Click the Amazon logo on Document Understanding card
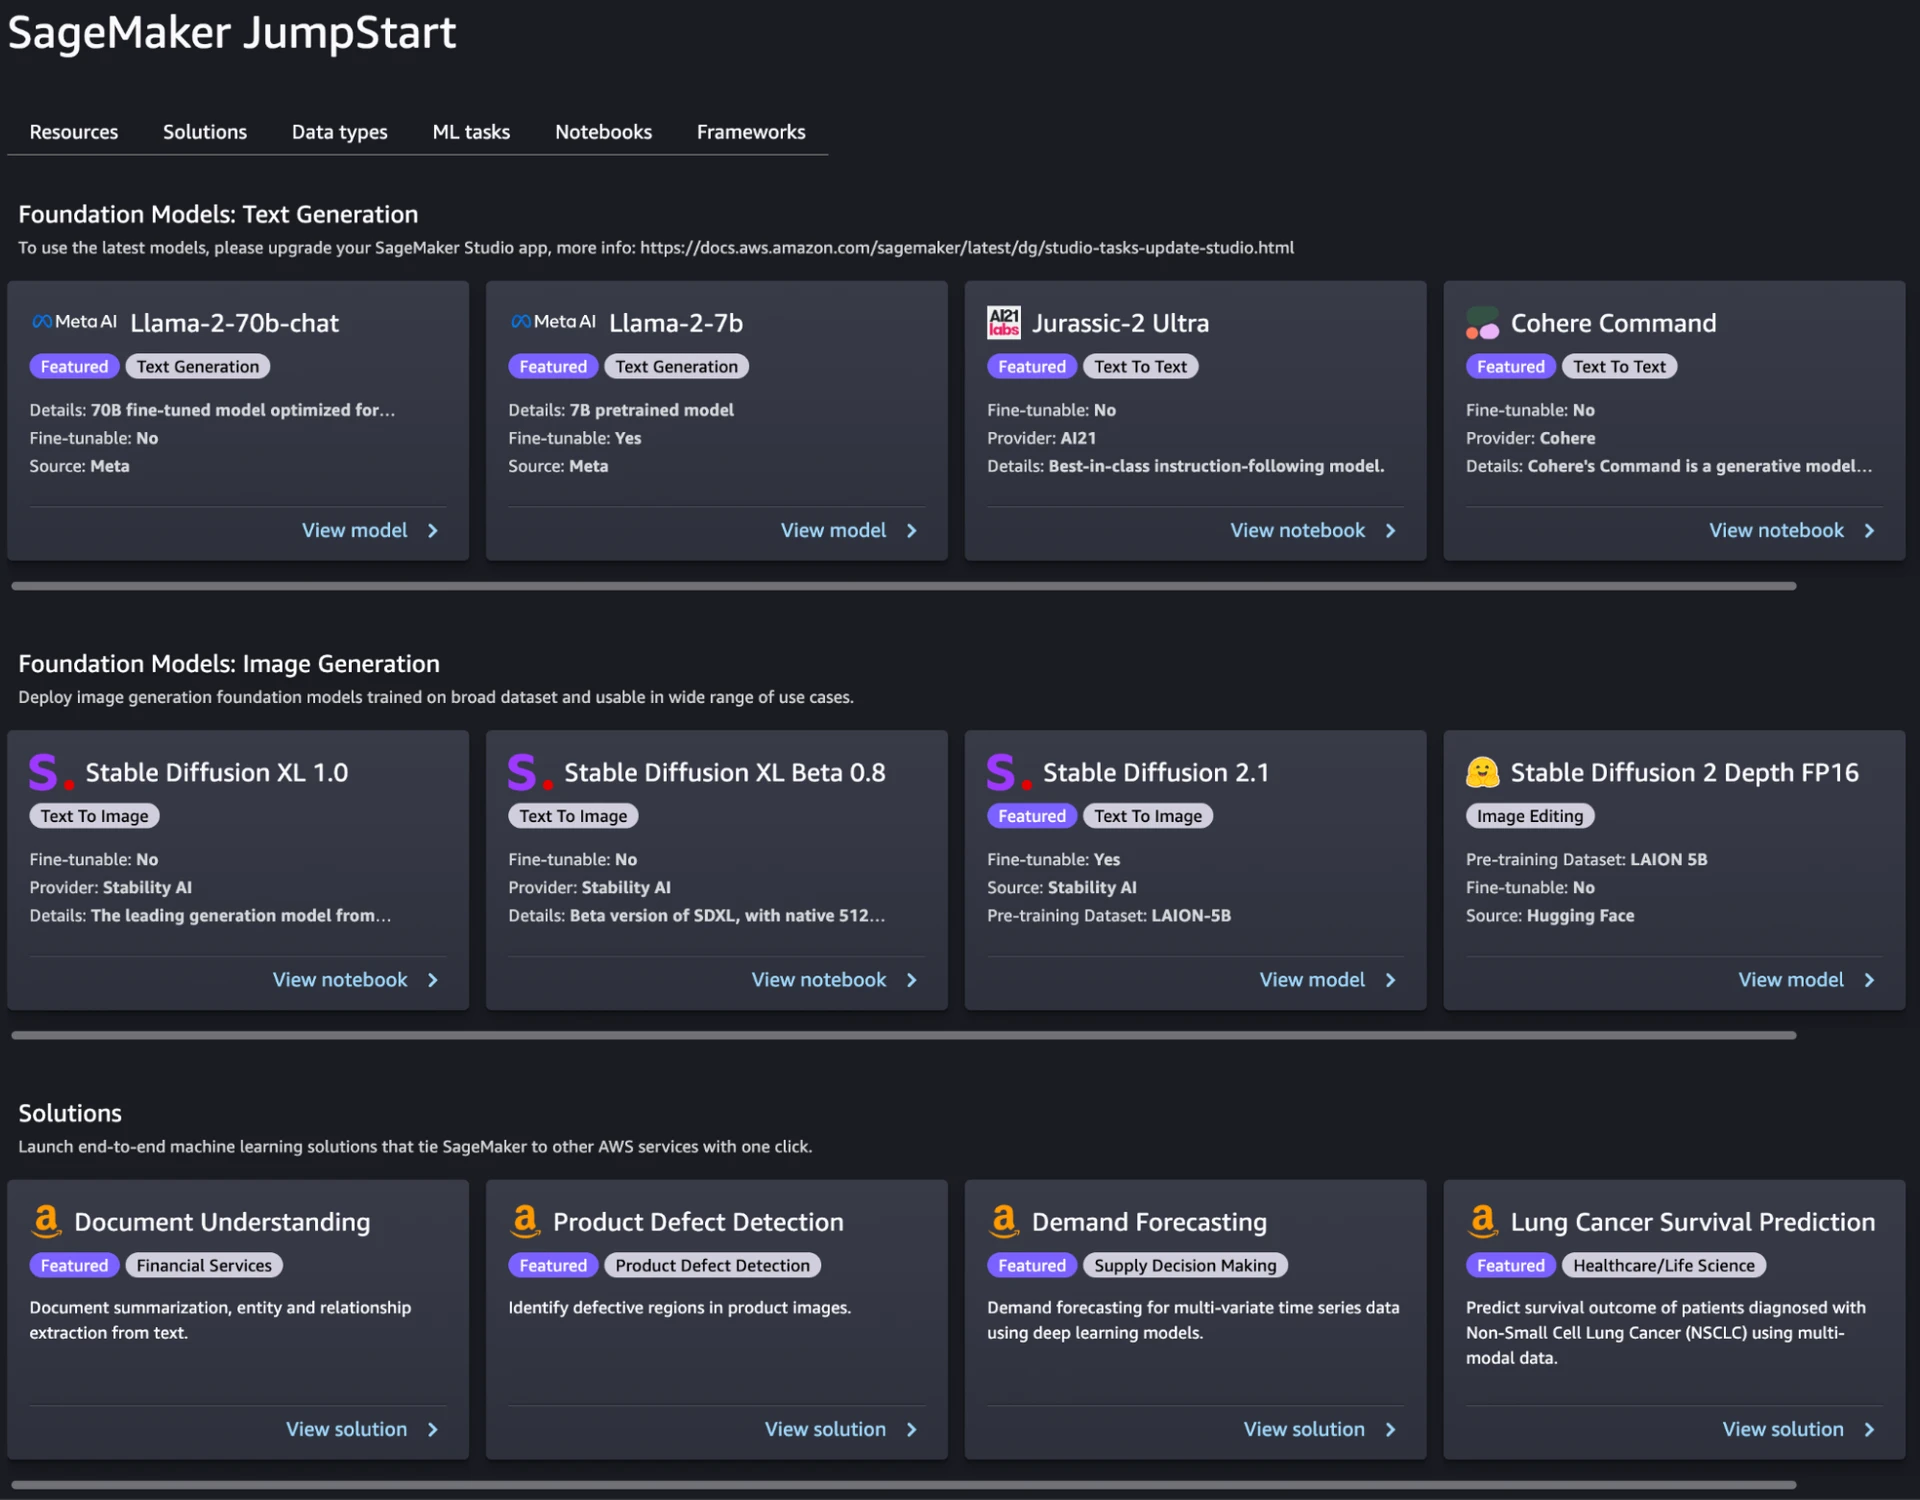Screen dimensions: 1920x1500 [46, 1221]
